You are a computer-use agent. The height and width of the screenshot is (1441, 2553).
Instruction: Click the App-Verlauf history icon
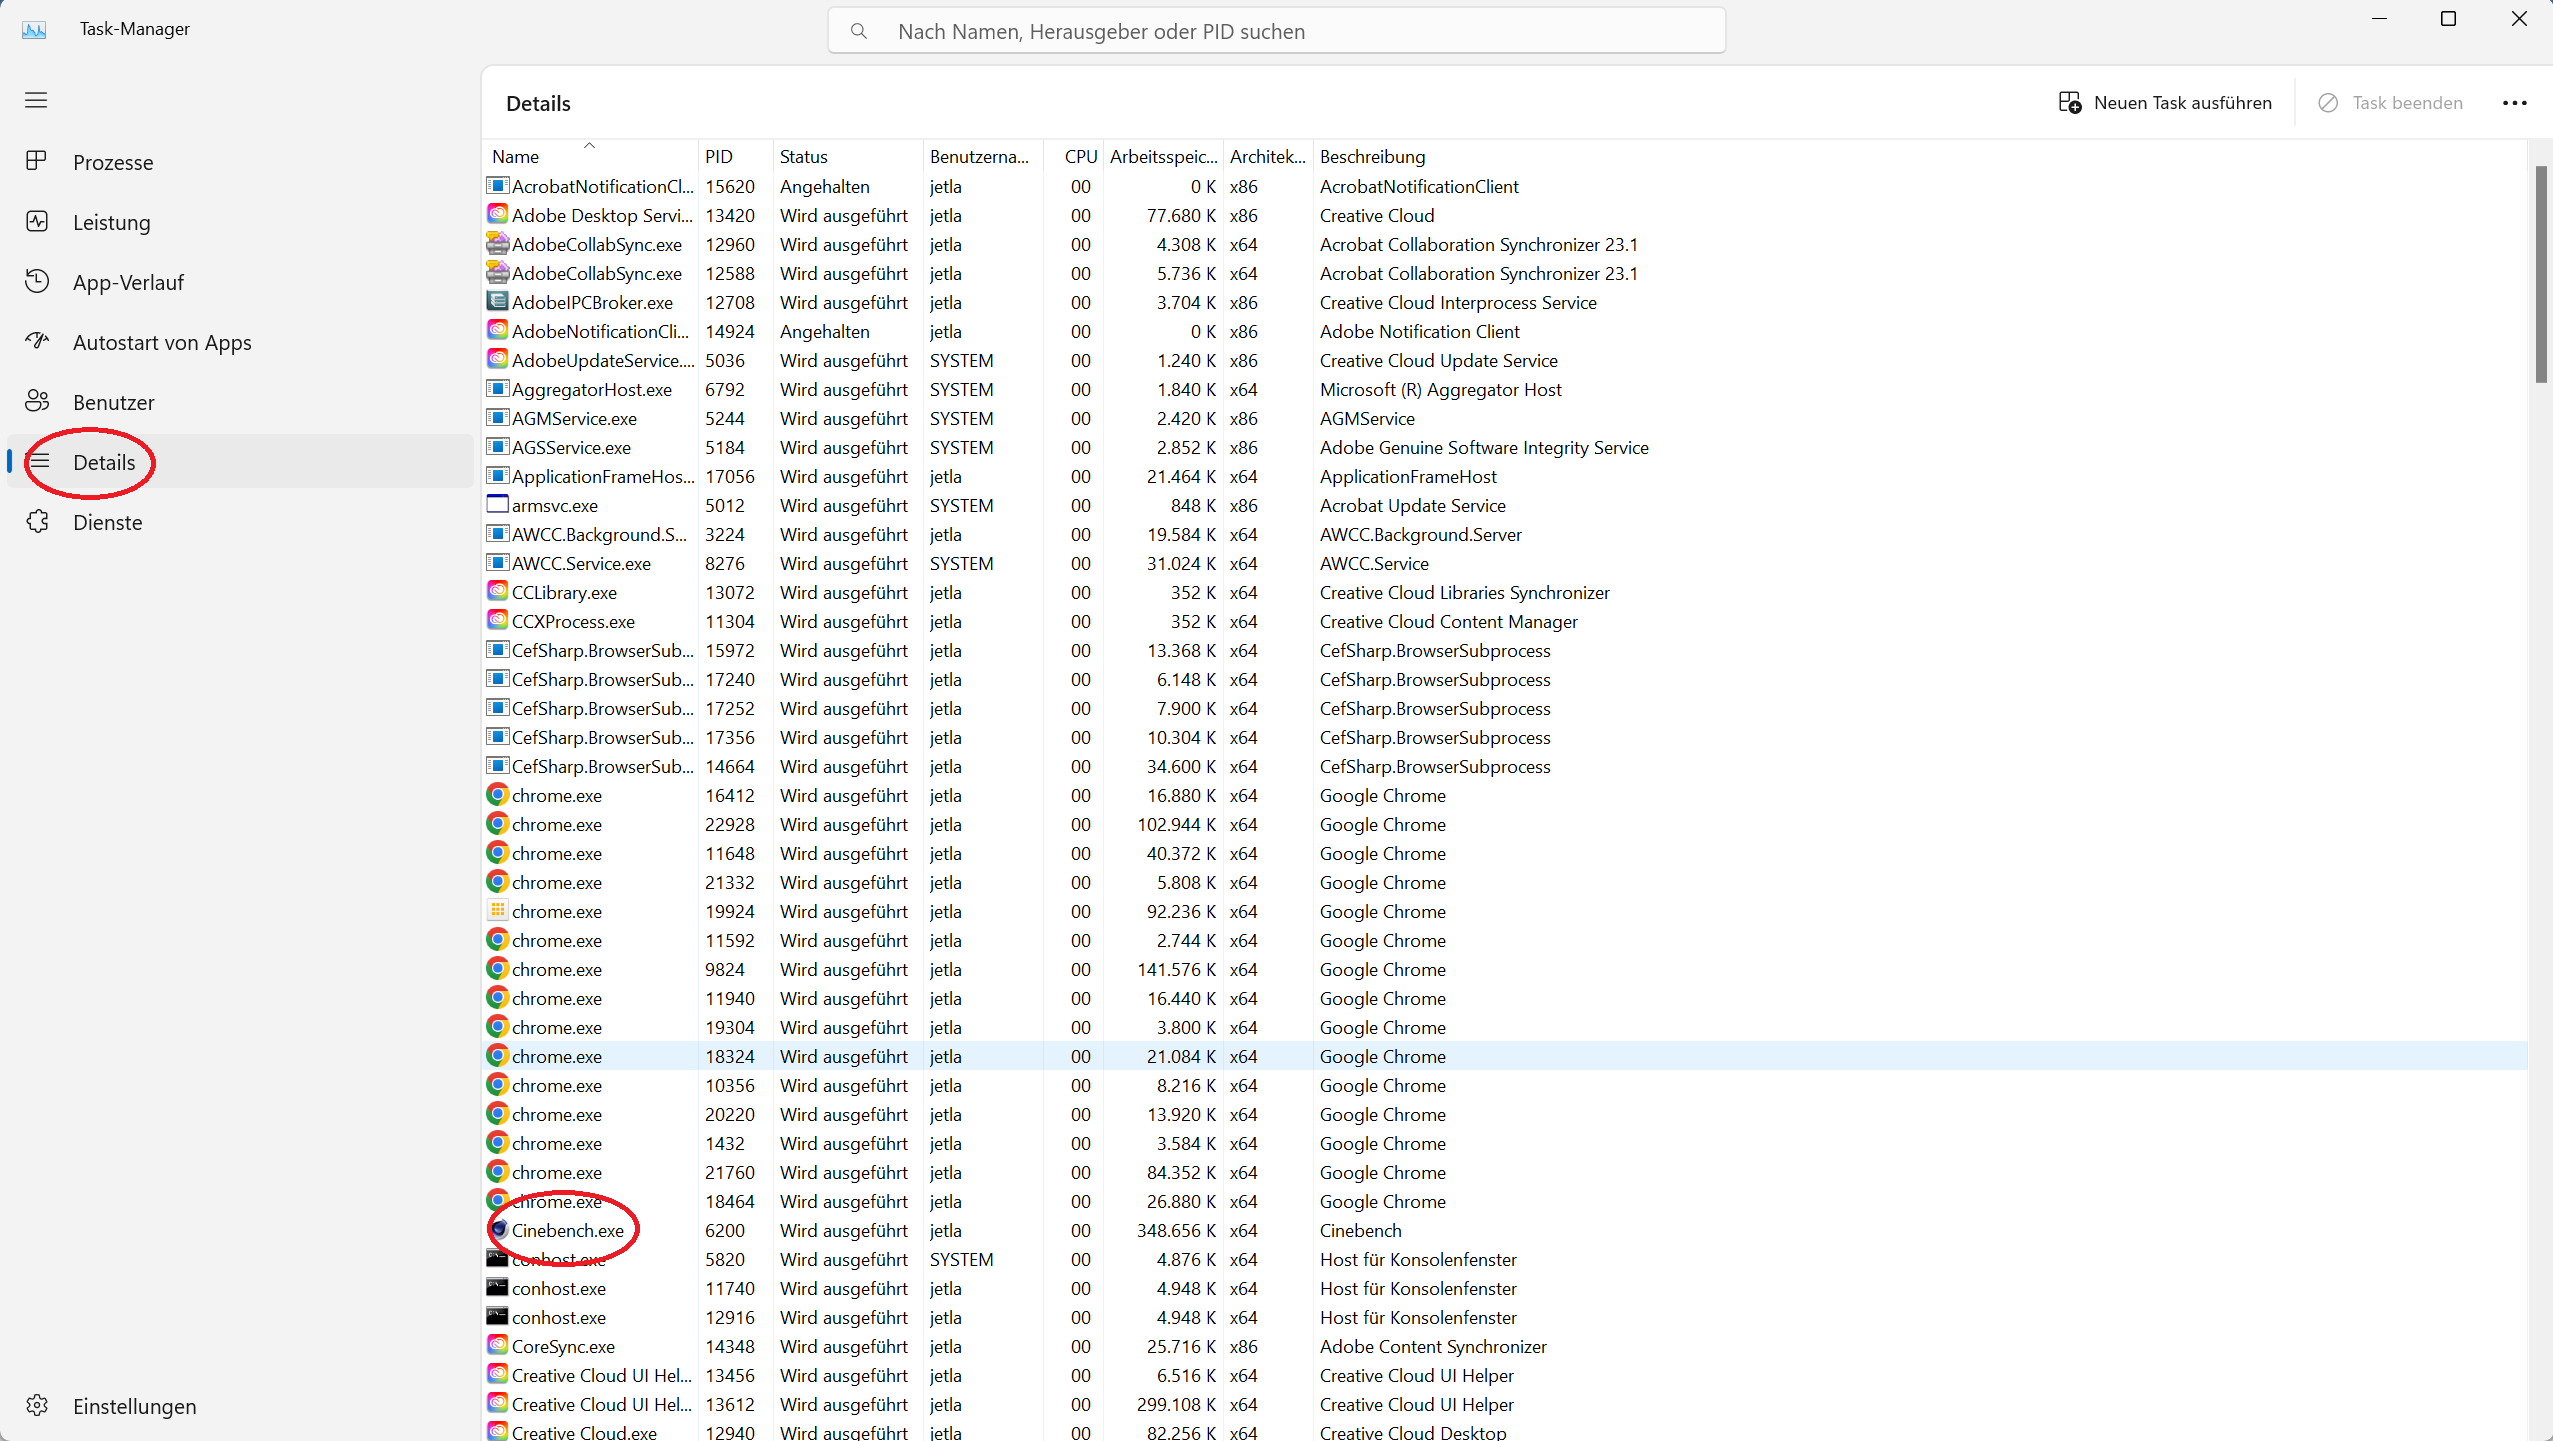37,281
